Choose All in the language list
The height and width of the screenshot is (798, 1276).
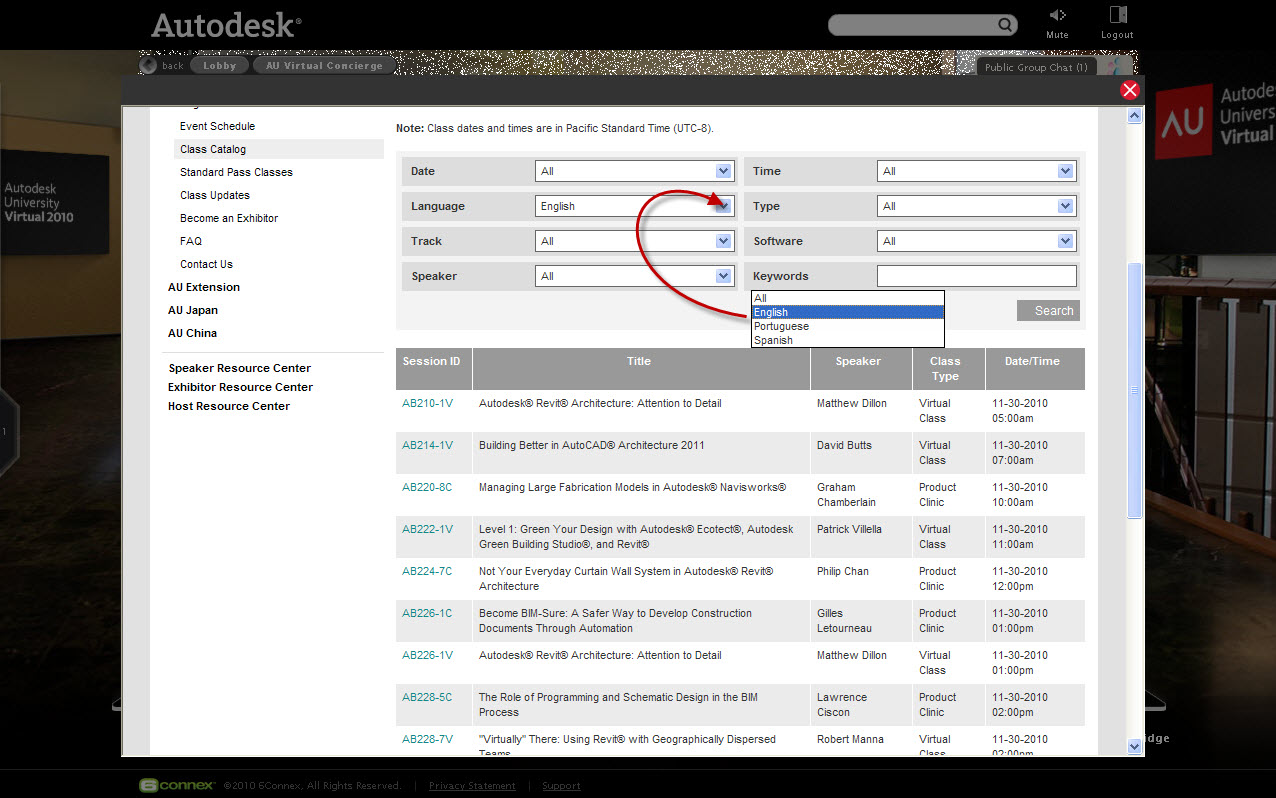click(848, 298)
